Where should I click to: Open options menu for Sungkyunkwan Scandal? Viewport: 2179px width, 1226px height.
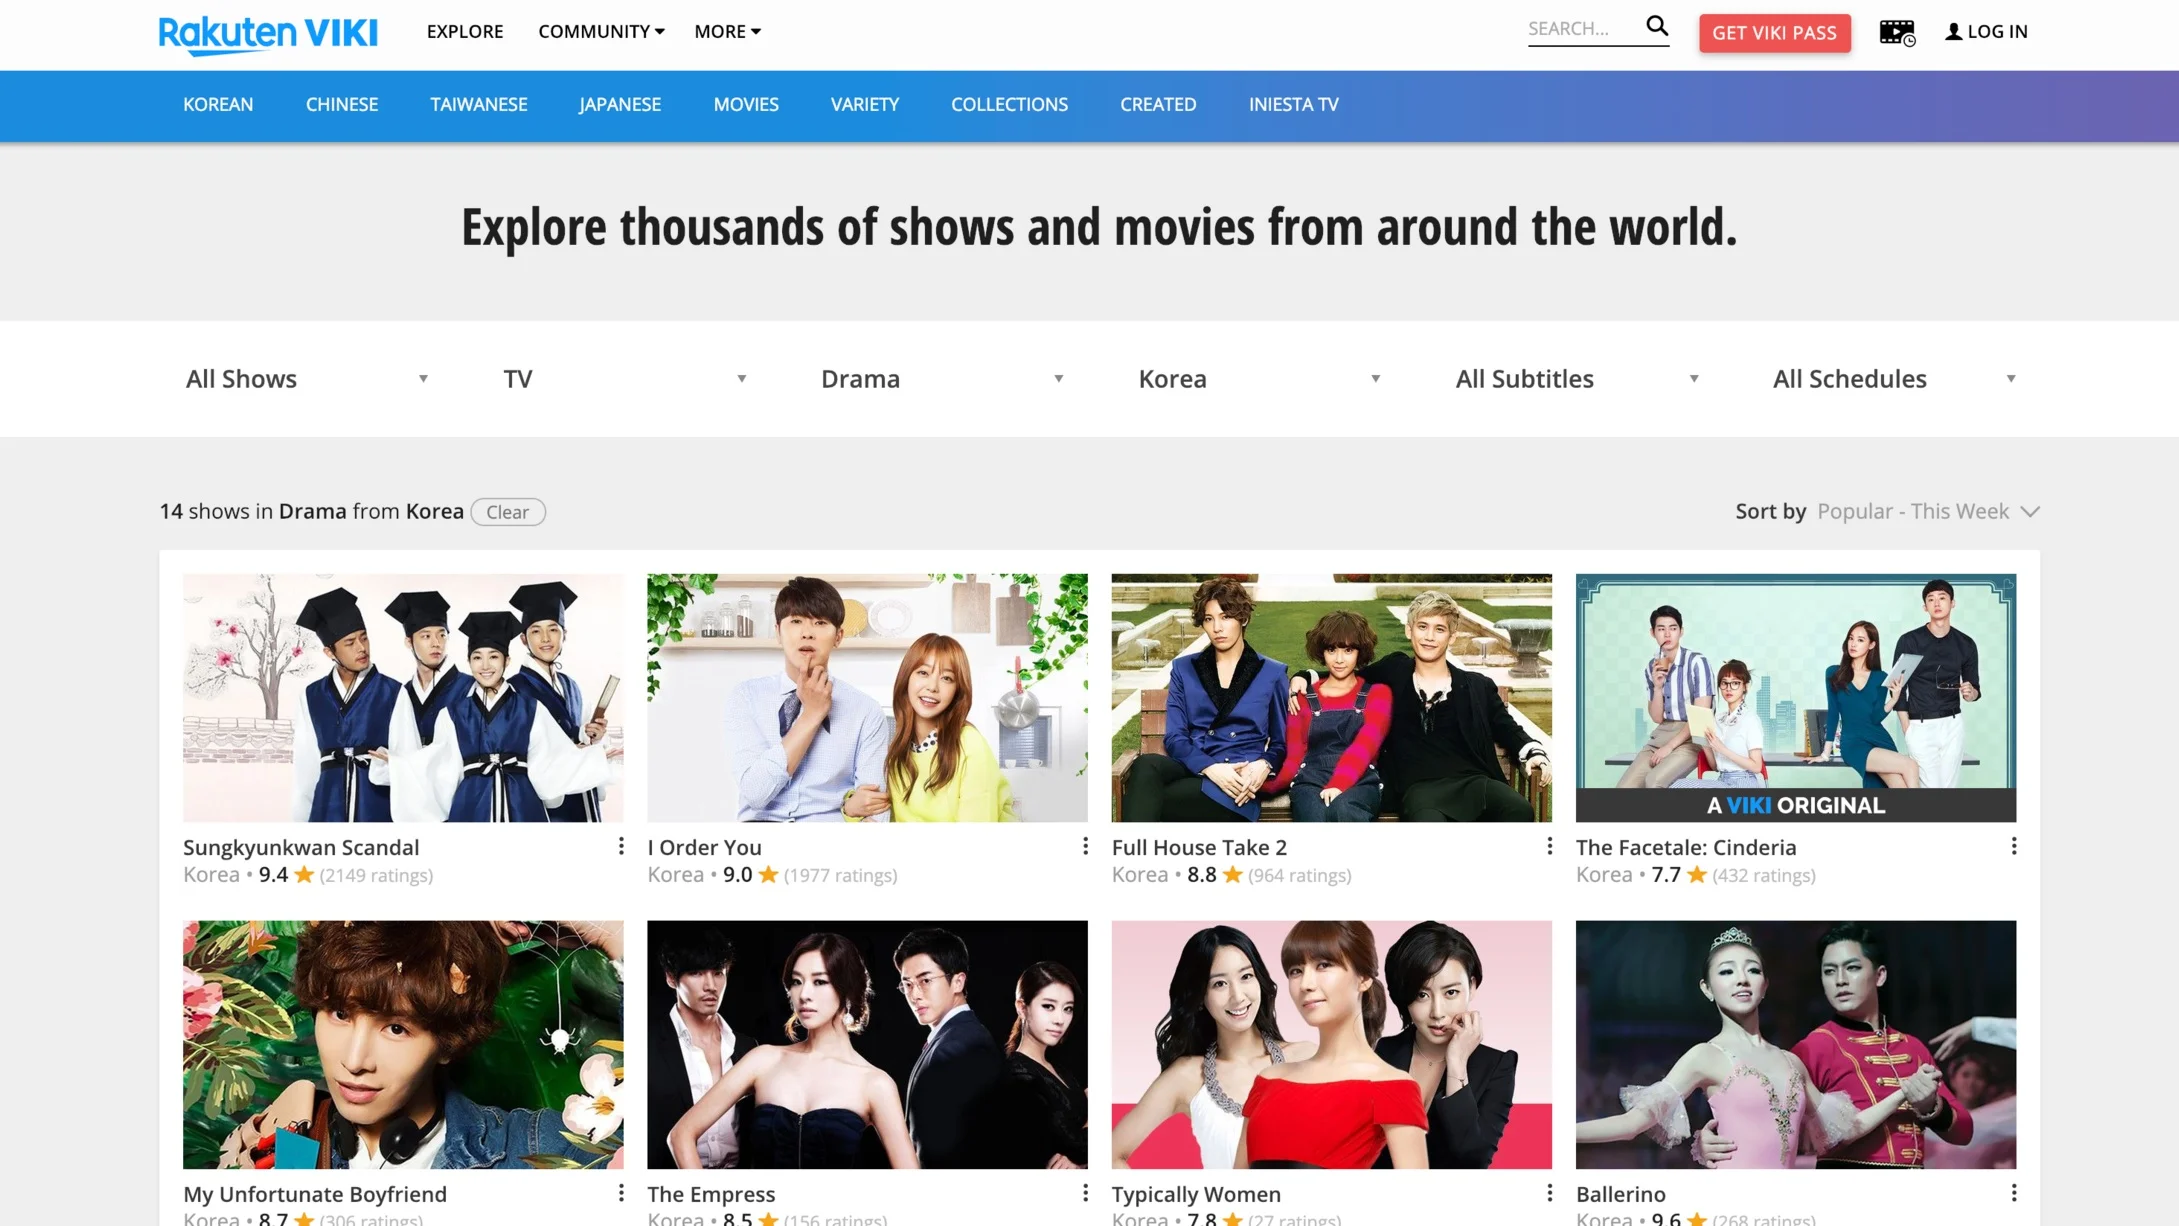[x=621, y=847]
